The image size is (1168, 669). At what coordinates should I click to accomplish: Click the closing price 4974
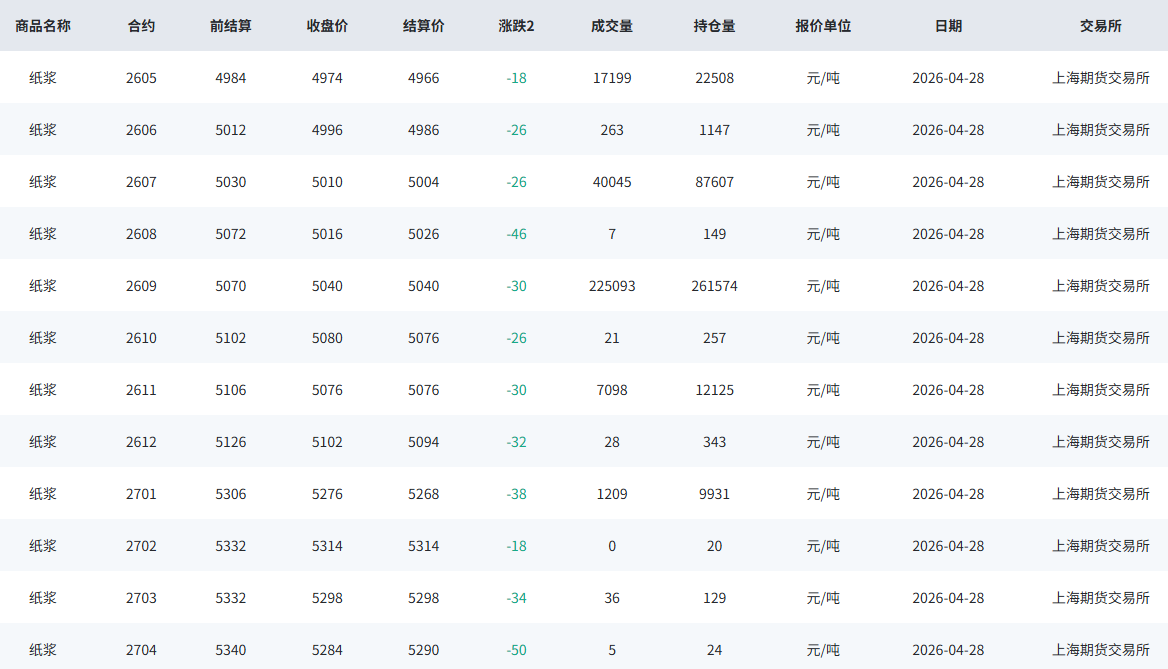pyautogui.click(x=327, y=78)
